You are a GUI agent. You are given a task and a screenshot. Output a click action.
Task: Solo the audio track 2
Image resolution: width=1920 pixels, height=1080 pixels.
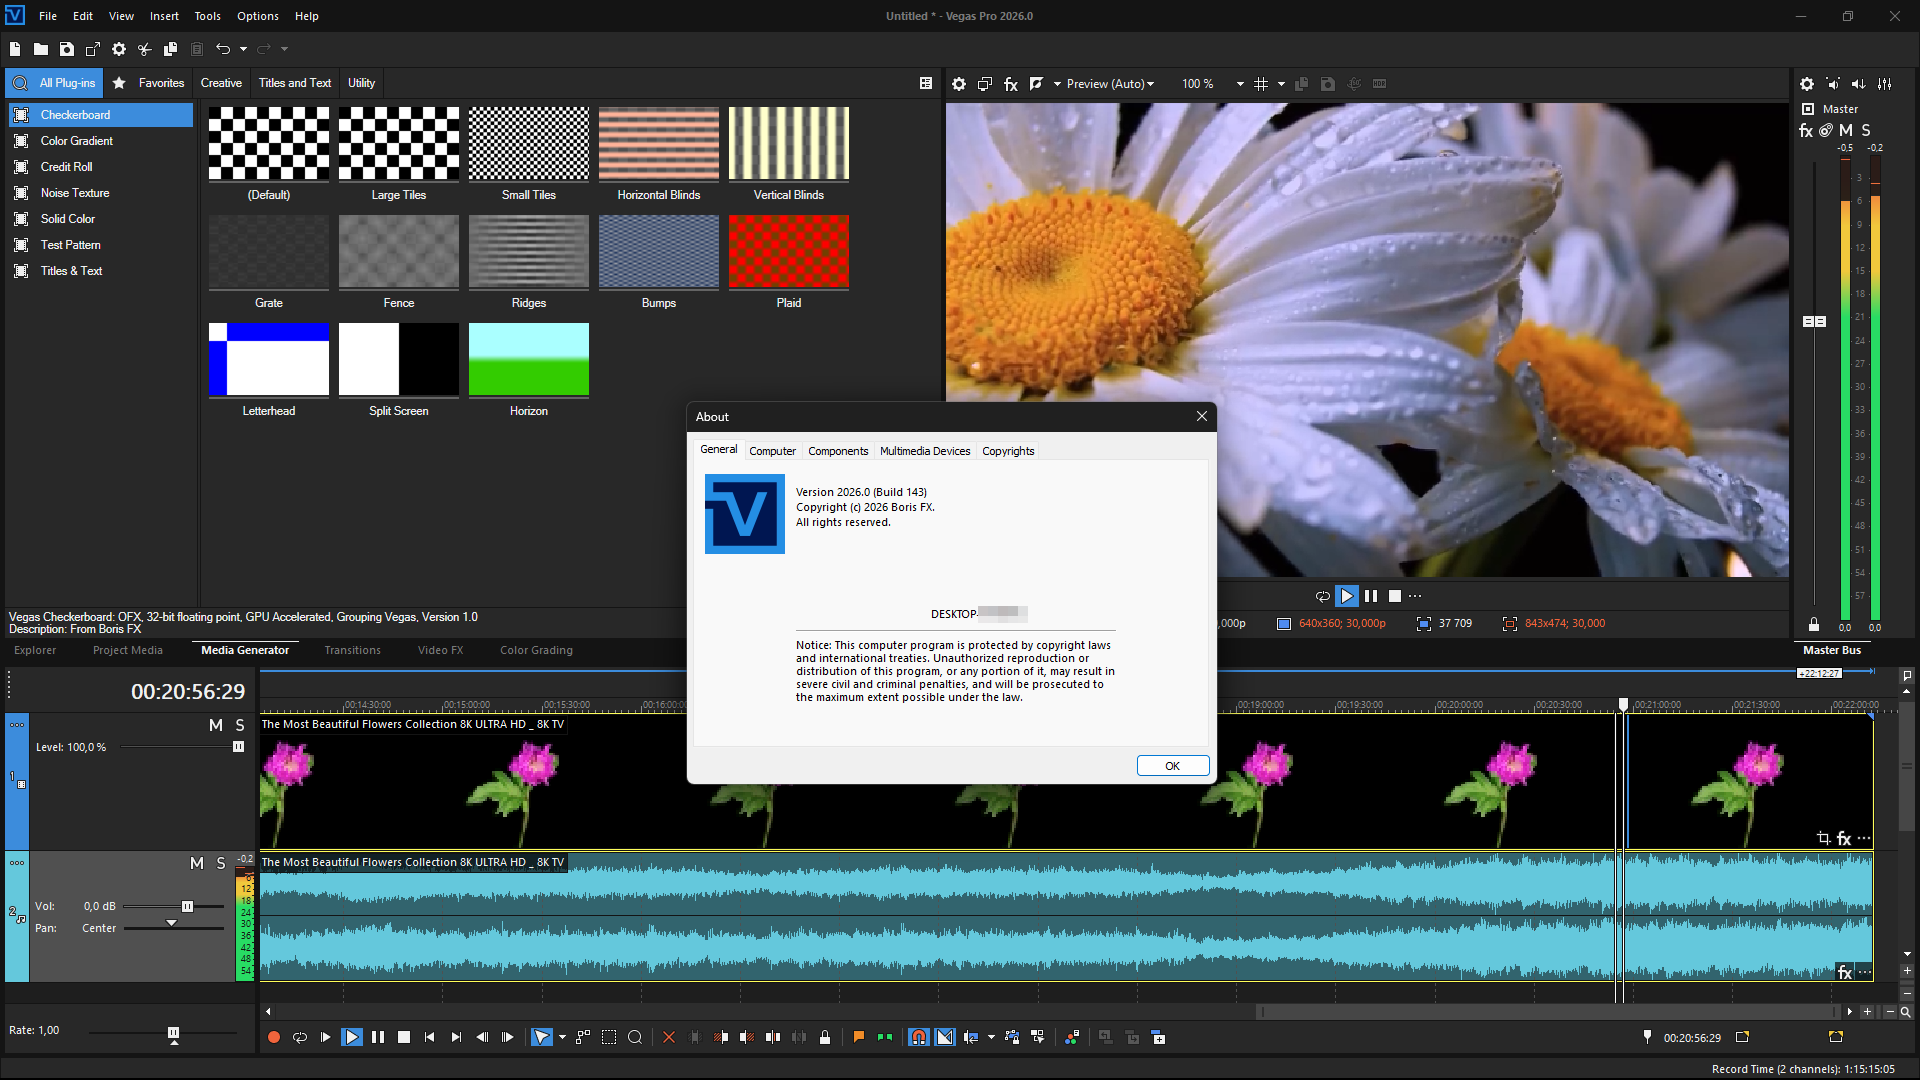tap(221, 863)
